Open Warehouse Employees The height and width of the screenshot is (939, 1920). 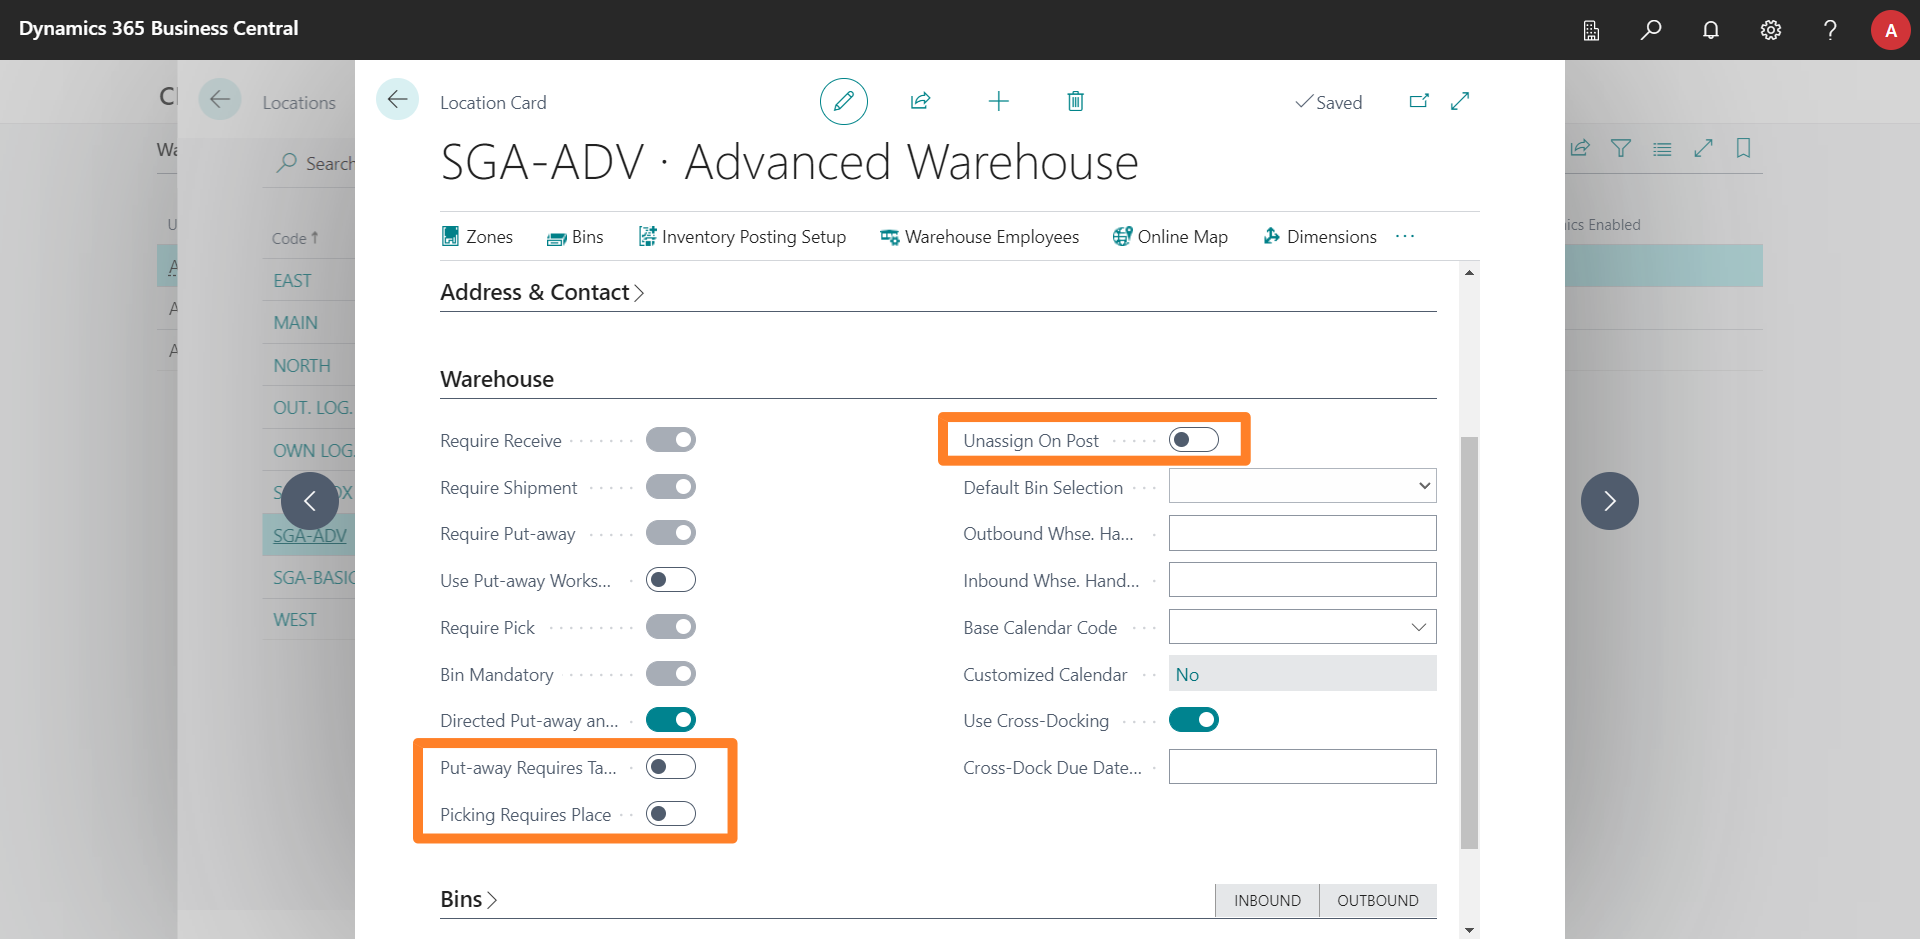pyautogui.click(x=979, y=237)
